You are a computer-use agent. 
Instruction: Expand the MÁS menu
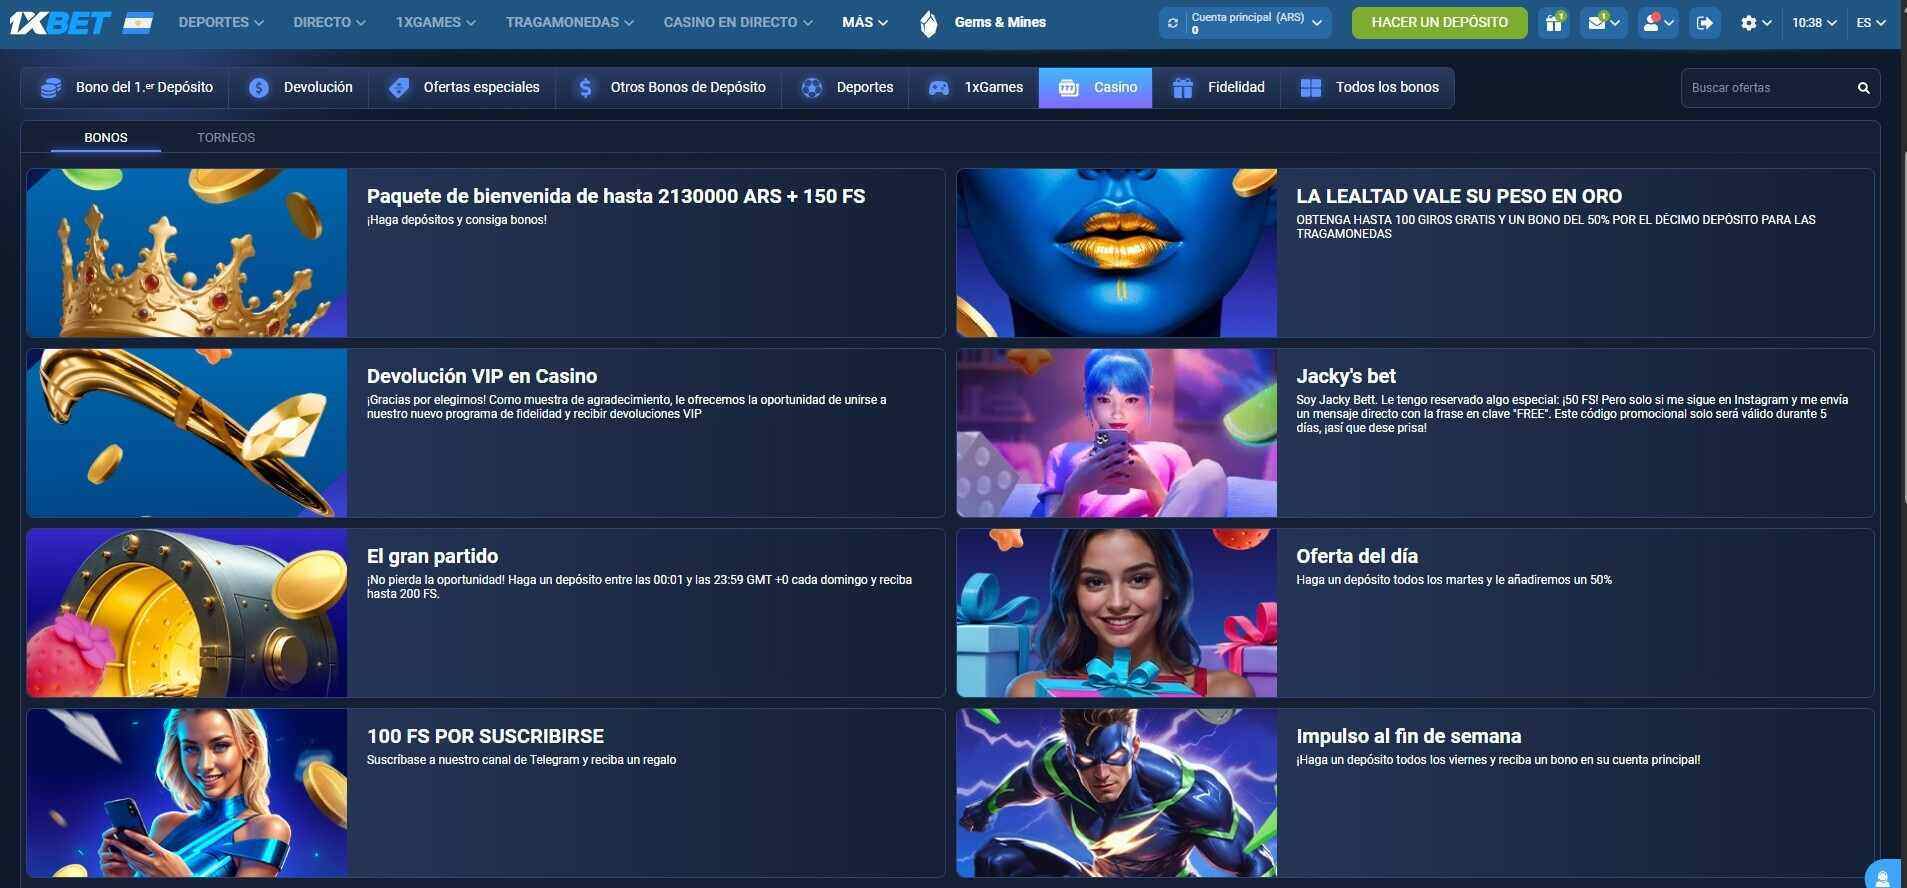click(x=864, y=22)
